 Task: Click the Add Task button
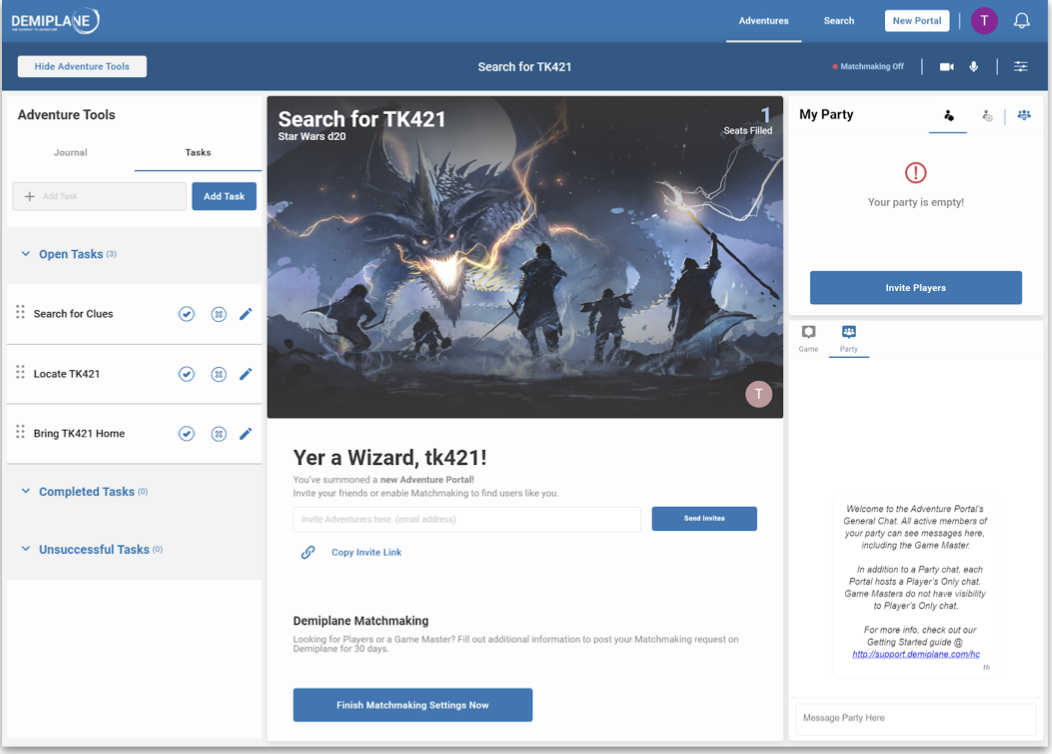[224, 197]
